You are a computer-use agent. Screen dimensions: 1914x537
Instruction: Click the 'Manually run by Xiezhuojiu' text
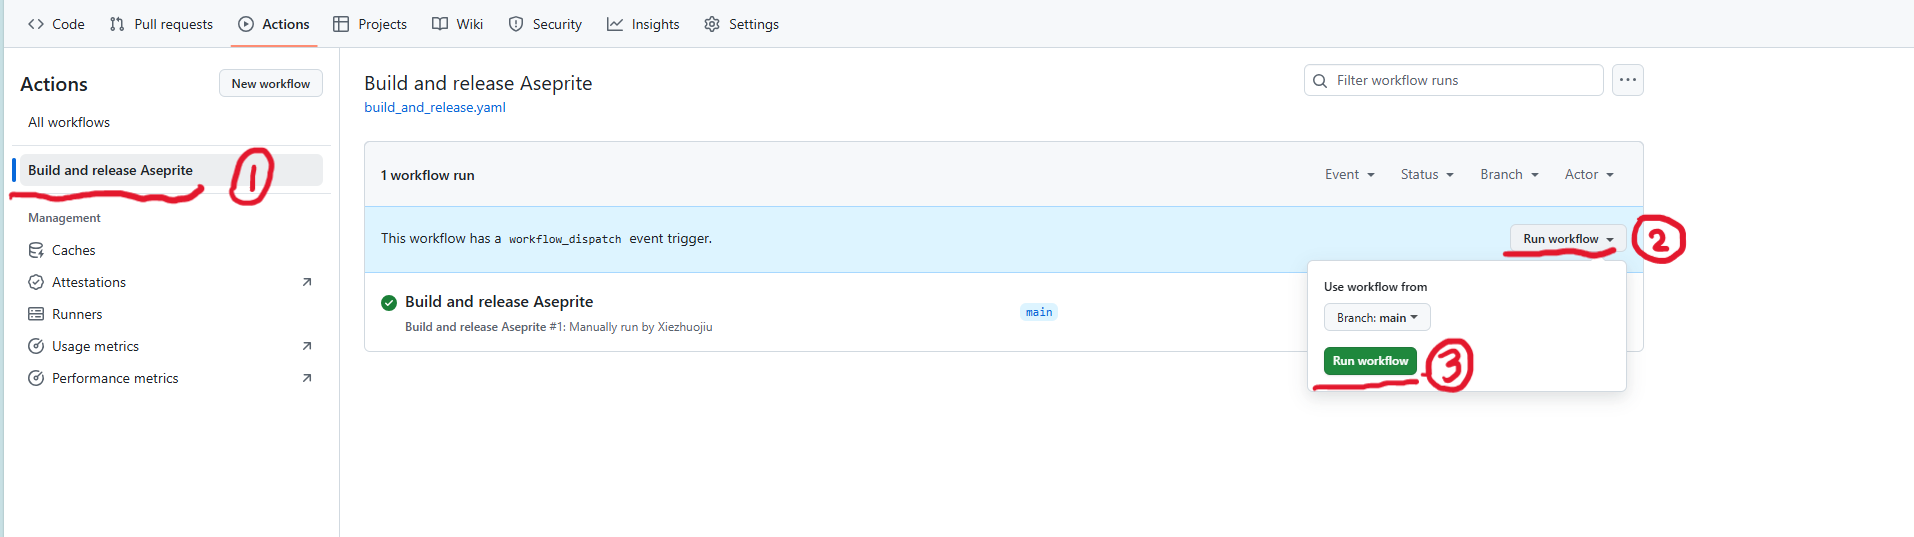(x=641, y=327)
